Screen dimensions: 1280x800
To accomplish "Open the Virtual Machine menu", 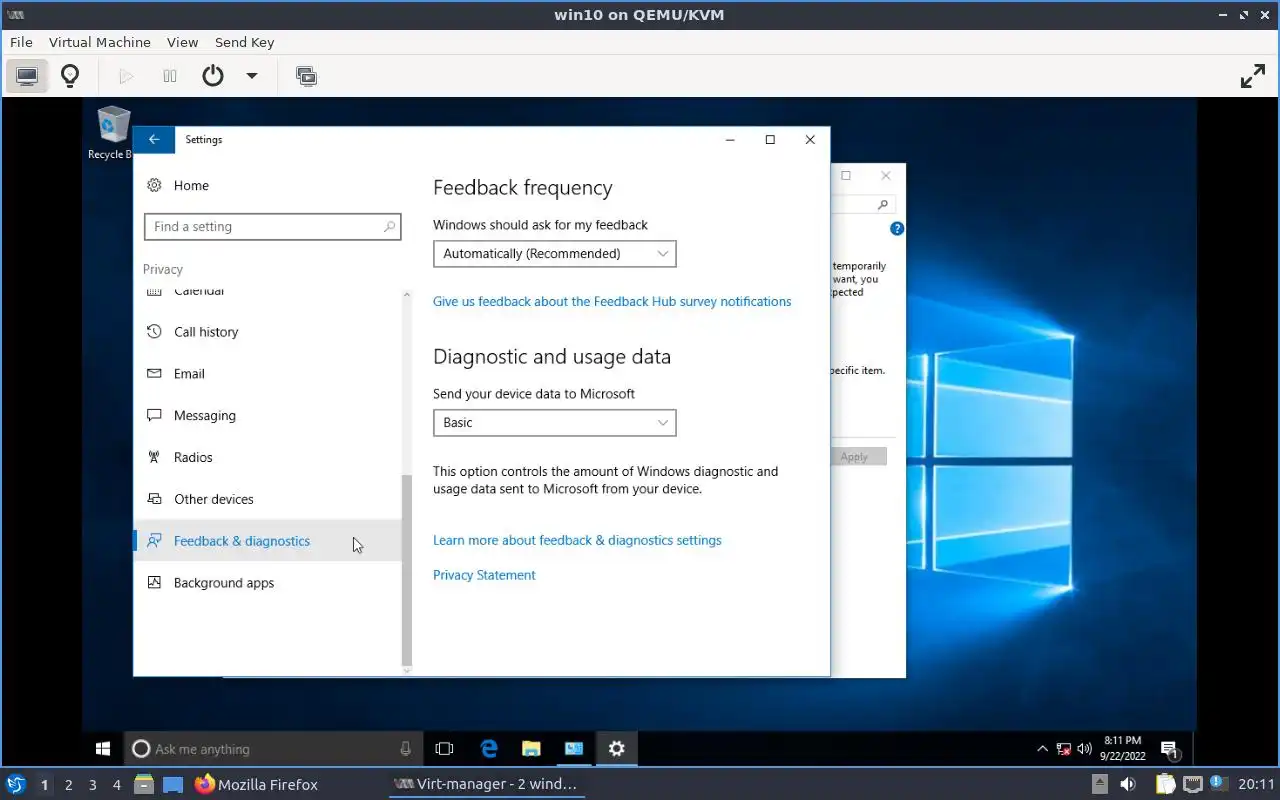I will [x=100, y=42].
